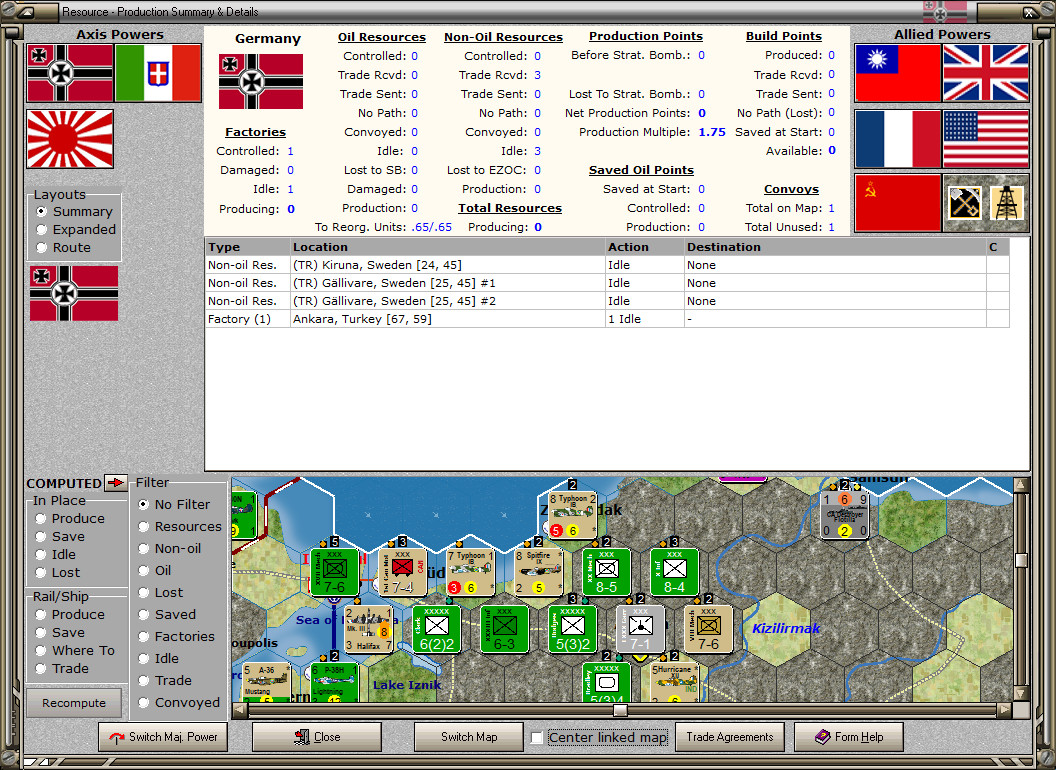Click the Germany flag in the summary header
Image resolution: width=1056 pixels, height=770 pixels.
pos(261,82)
